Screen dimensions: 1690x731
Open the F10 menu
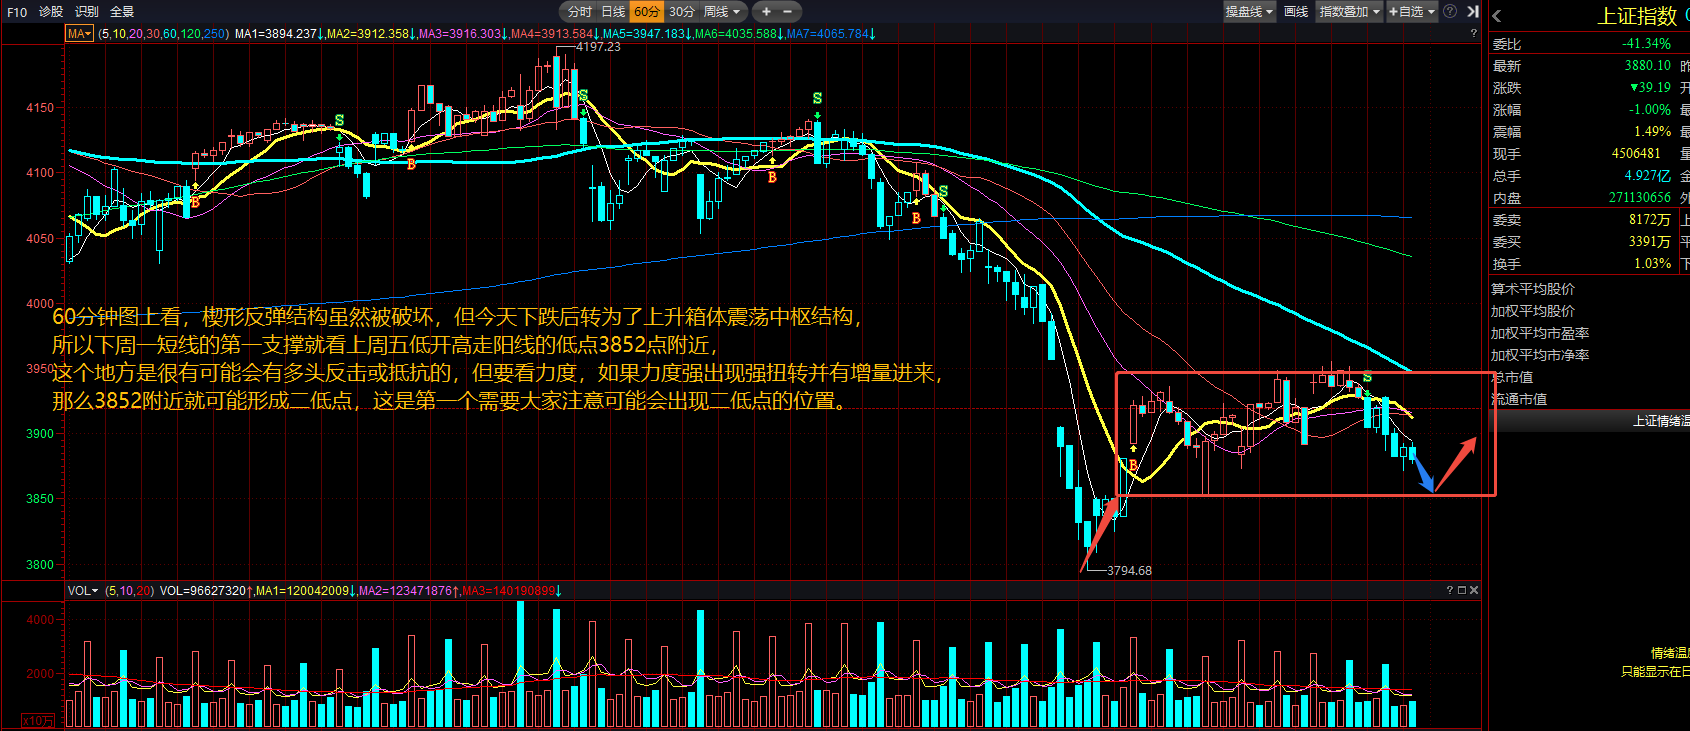(17, 12)
